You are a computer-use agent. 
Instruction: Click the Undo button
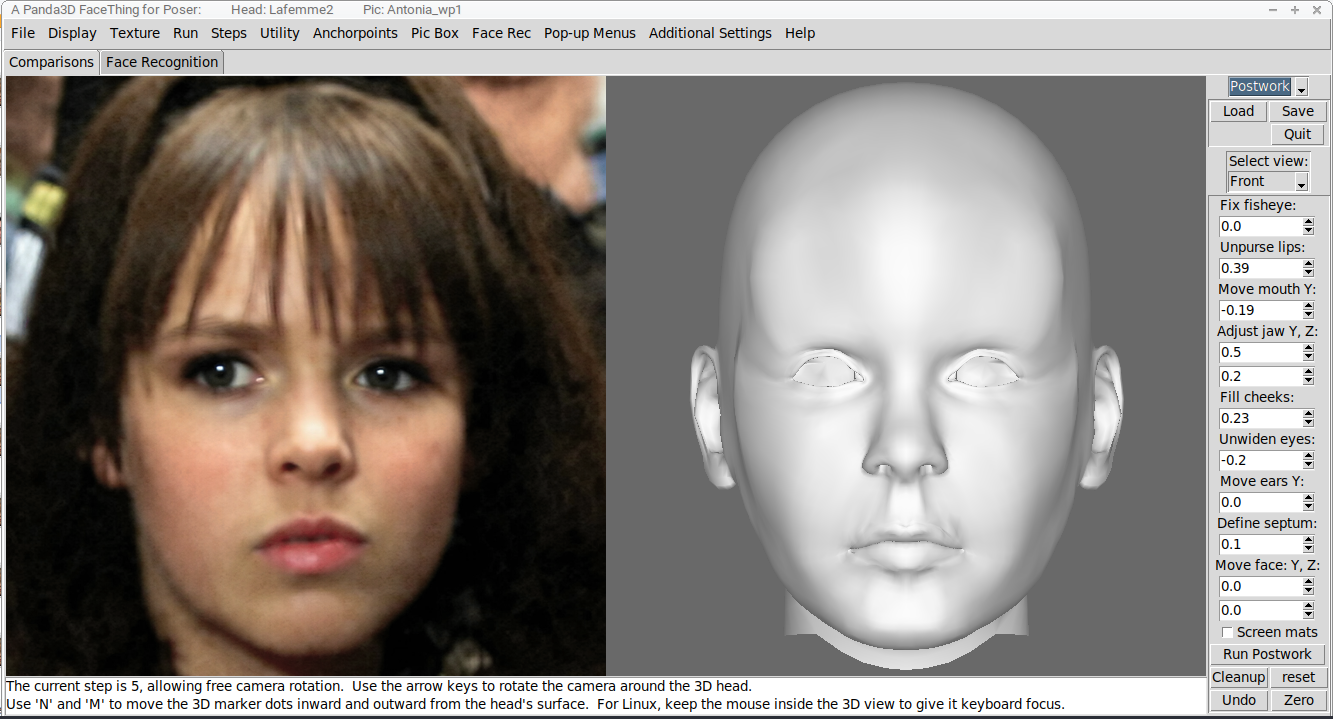(x=1238, y=700)
